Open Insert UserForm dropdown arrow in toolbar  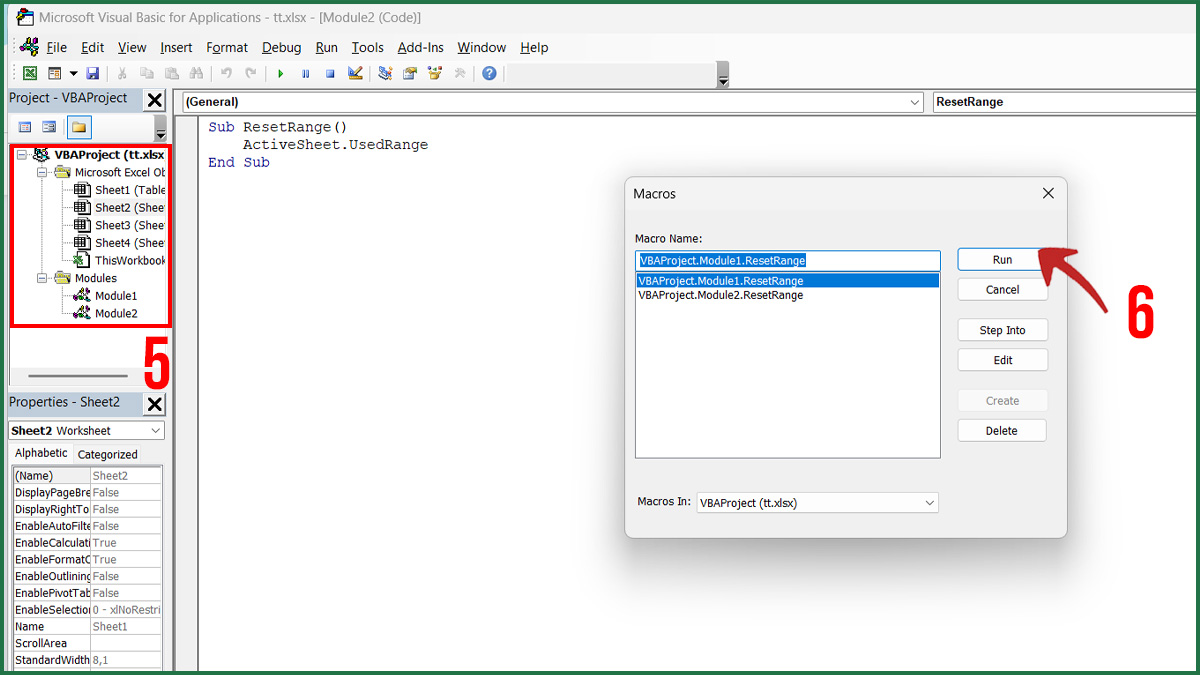73,73
